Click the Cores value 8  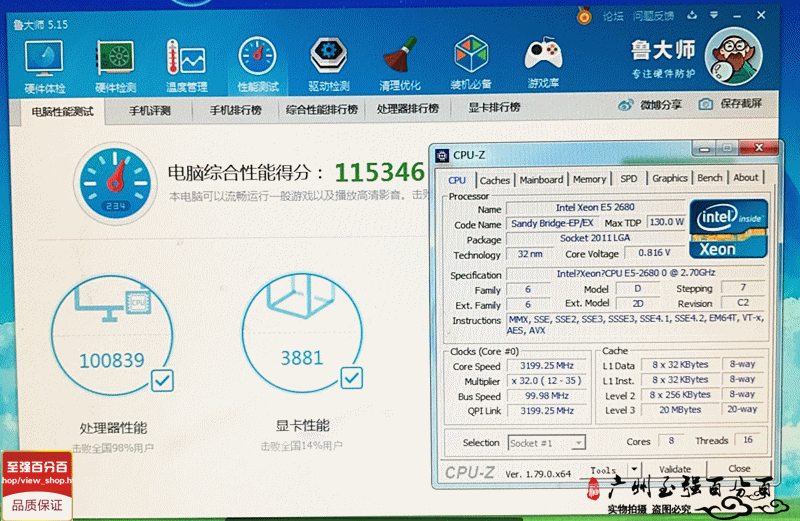coord(671,440)
